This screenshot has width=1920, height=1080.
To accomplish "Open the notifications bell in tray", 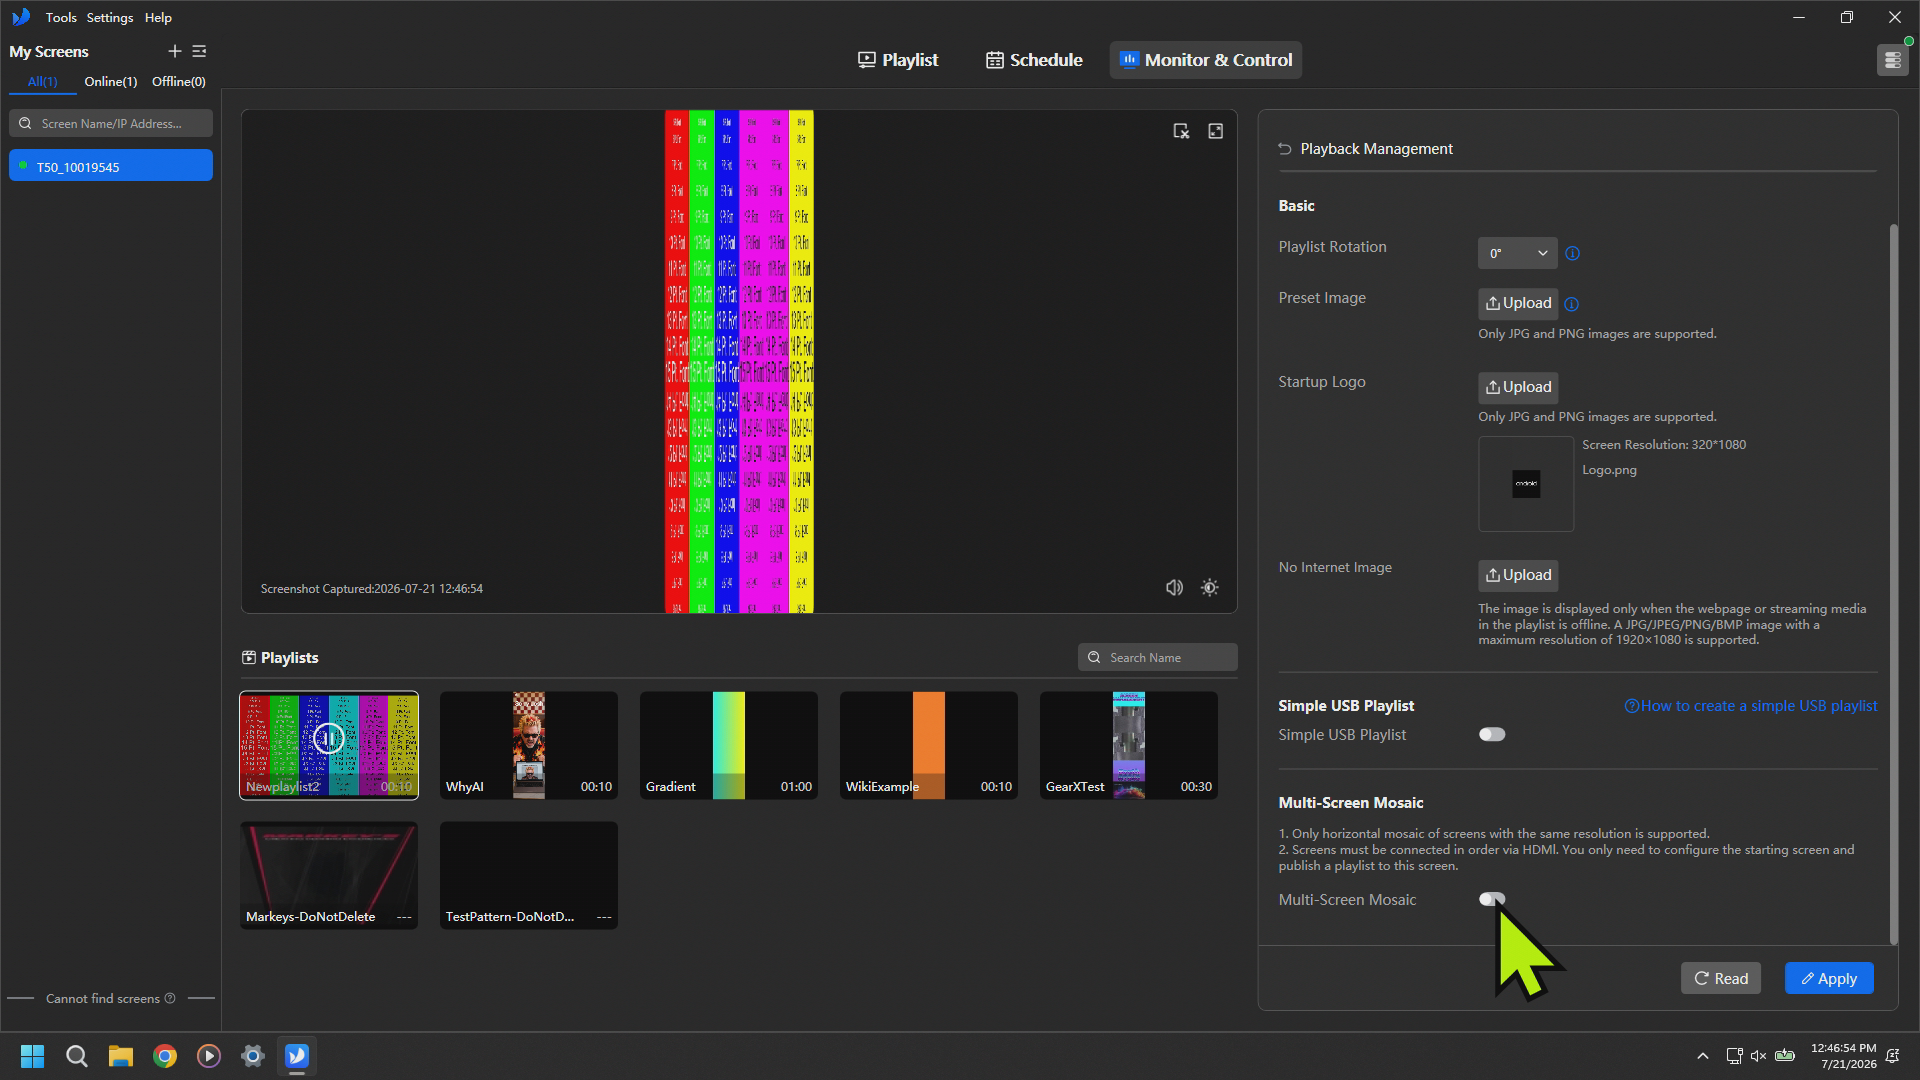I will (1893, 1056).
